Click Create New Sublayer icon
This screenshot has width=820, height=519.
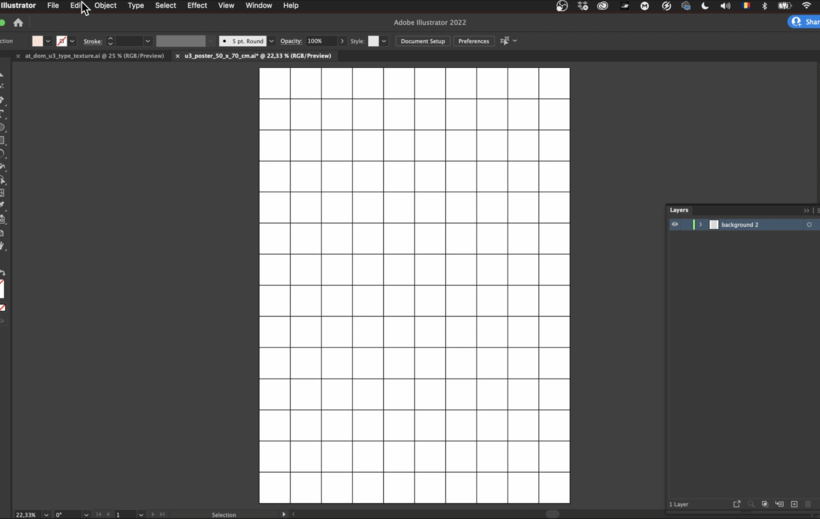pyautogui.click(x=779, y=504)
